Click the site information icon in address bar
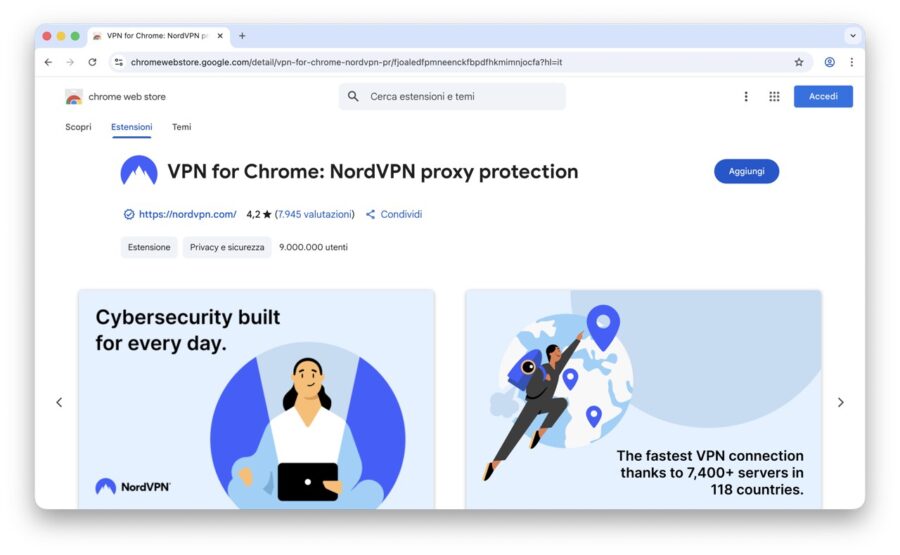Viewport: 900px width, 555px height. (x=118, y=62)
